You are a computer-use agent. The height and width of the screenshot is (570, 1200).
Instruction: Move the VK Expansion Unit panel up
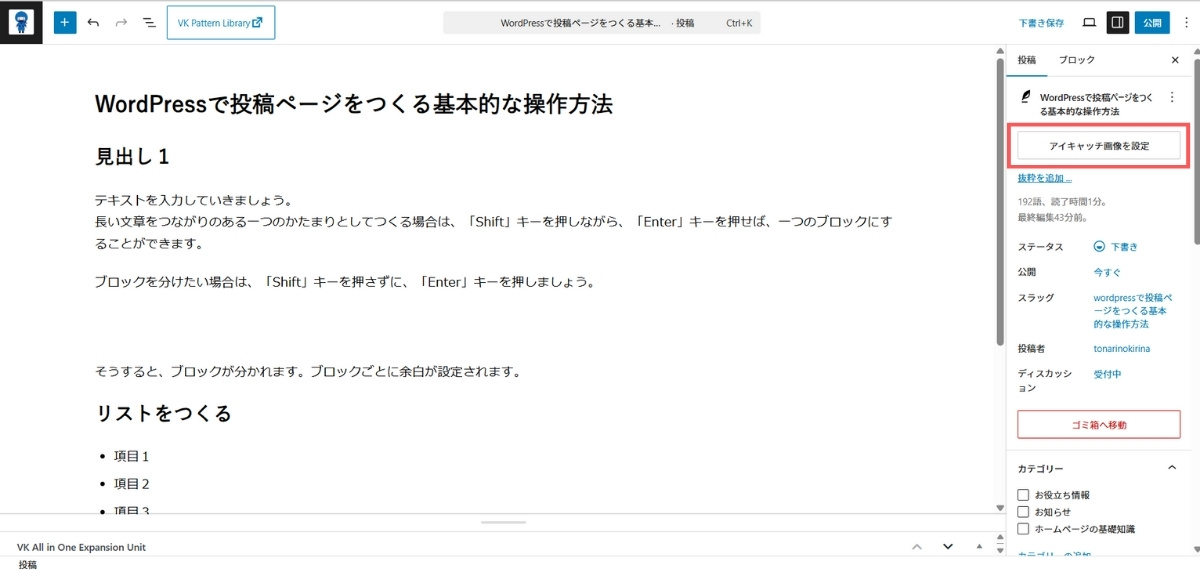(916, 547)
